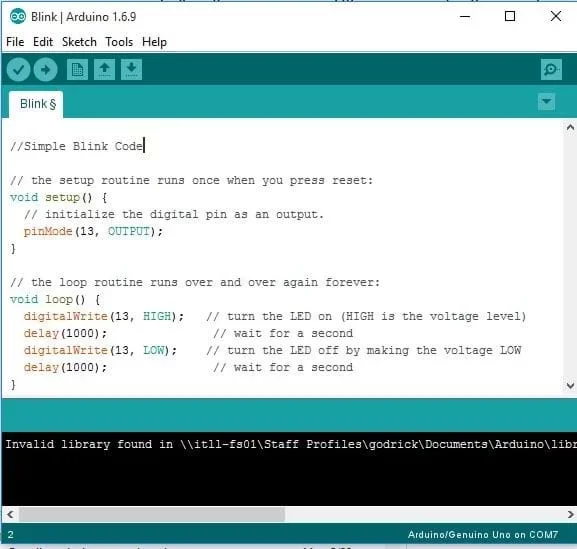577x549 pixels.
Task: Open the tab options dropdown arrow
Action: (546, 101)
